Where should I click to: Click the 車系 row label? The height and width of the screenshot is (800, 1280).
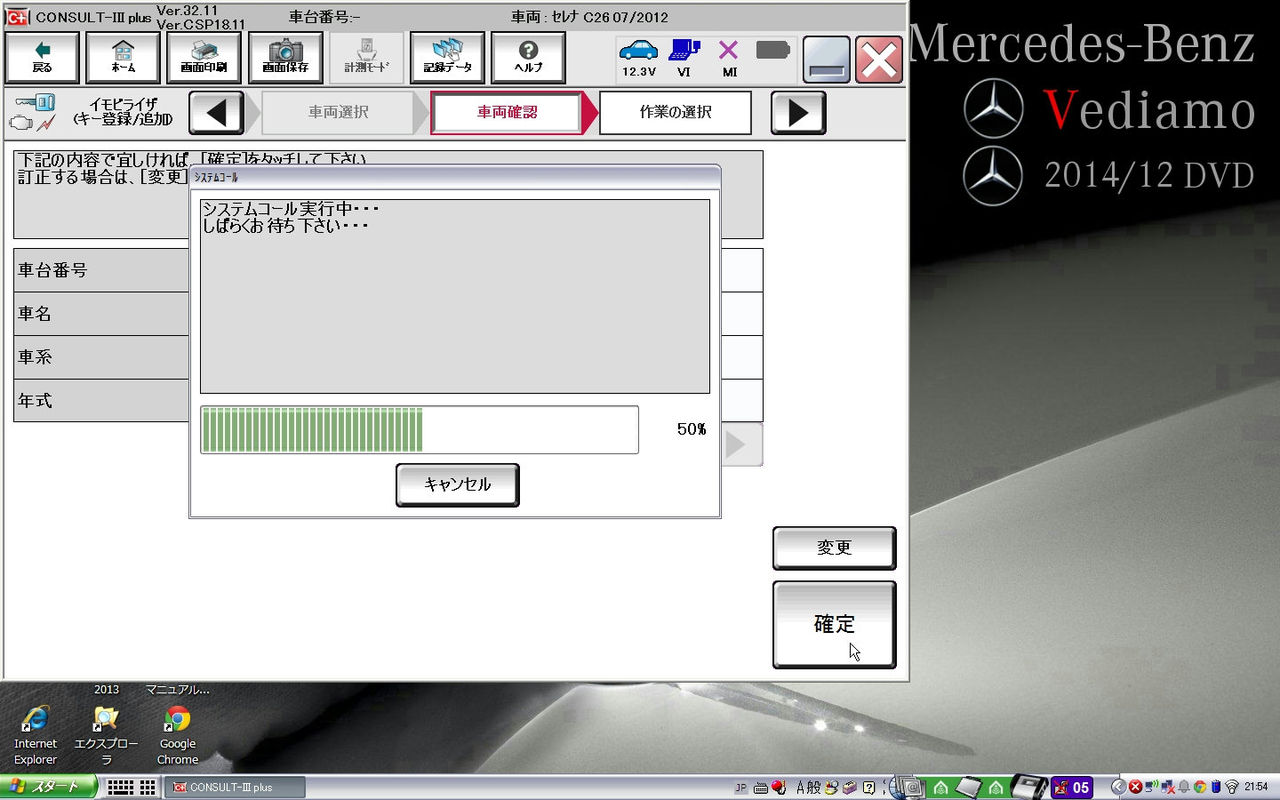(35, 357)
